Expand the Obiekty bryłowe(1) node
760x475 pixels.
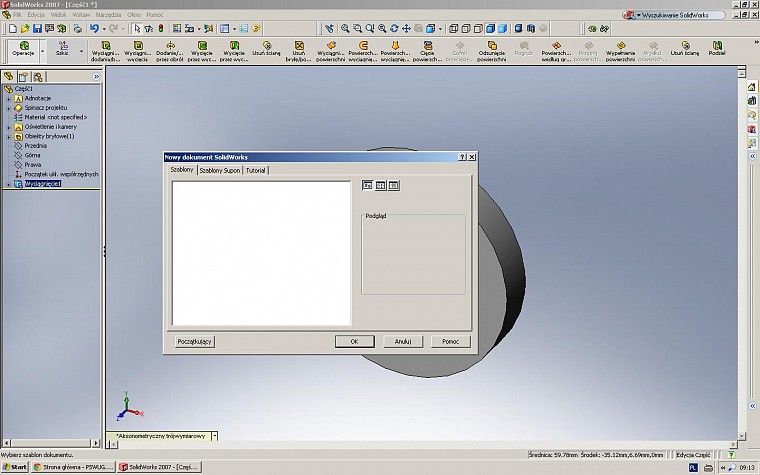8,137
